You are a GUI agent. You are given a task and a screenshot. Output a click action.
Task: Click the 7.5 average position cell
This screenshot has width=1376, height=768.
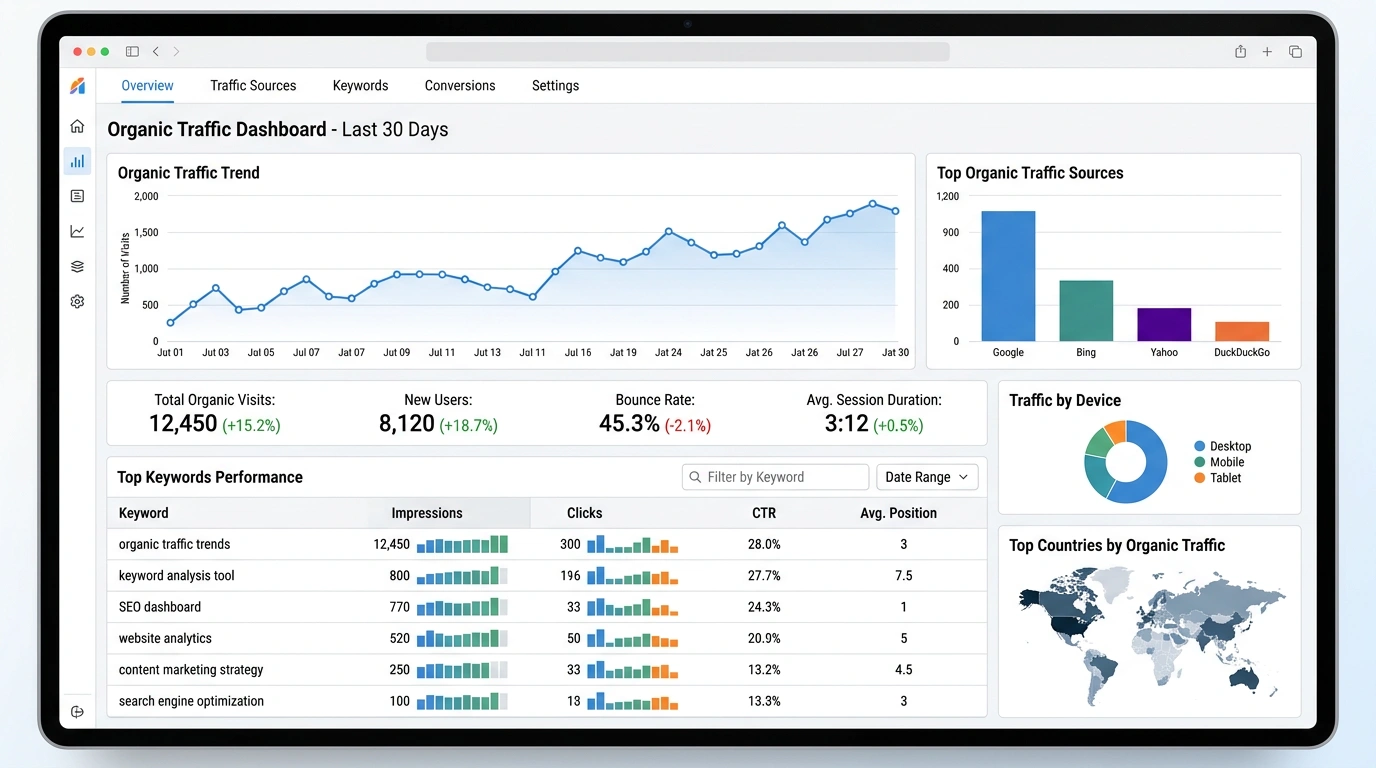[903, 575]
